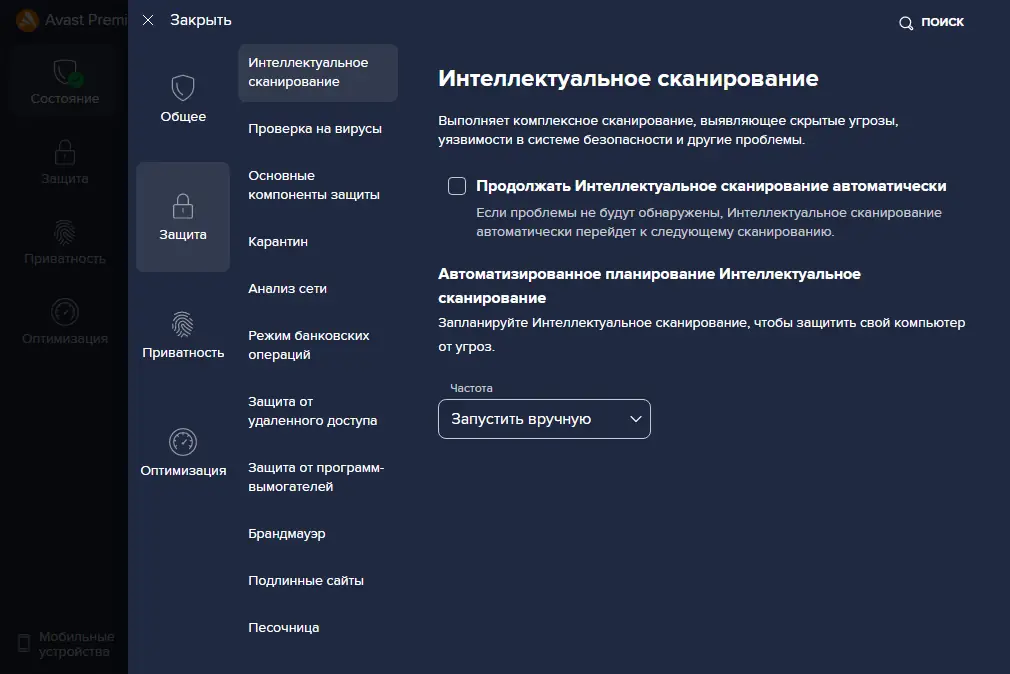Open Защита via the lock icon in sidebar

coord(63,150)
